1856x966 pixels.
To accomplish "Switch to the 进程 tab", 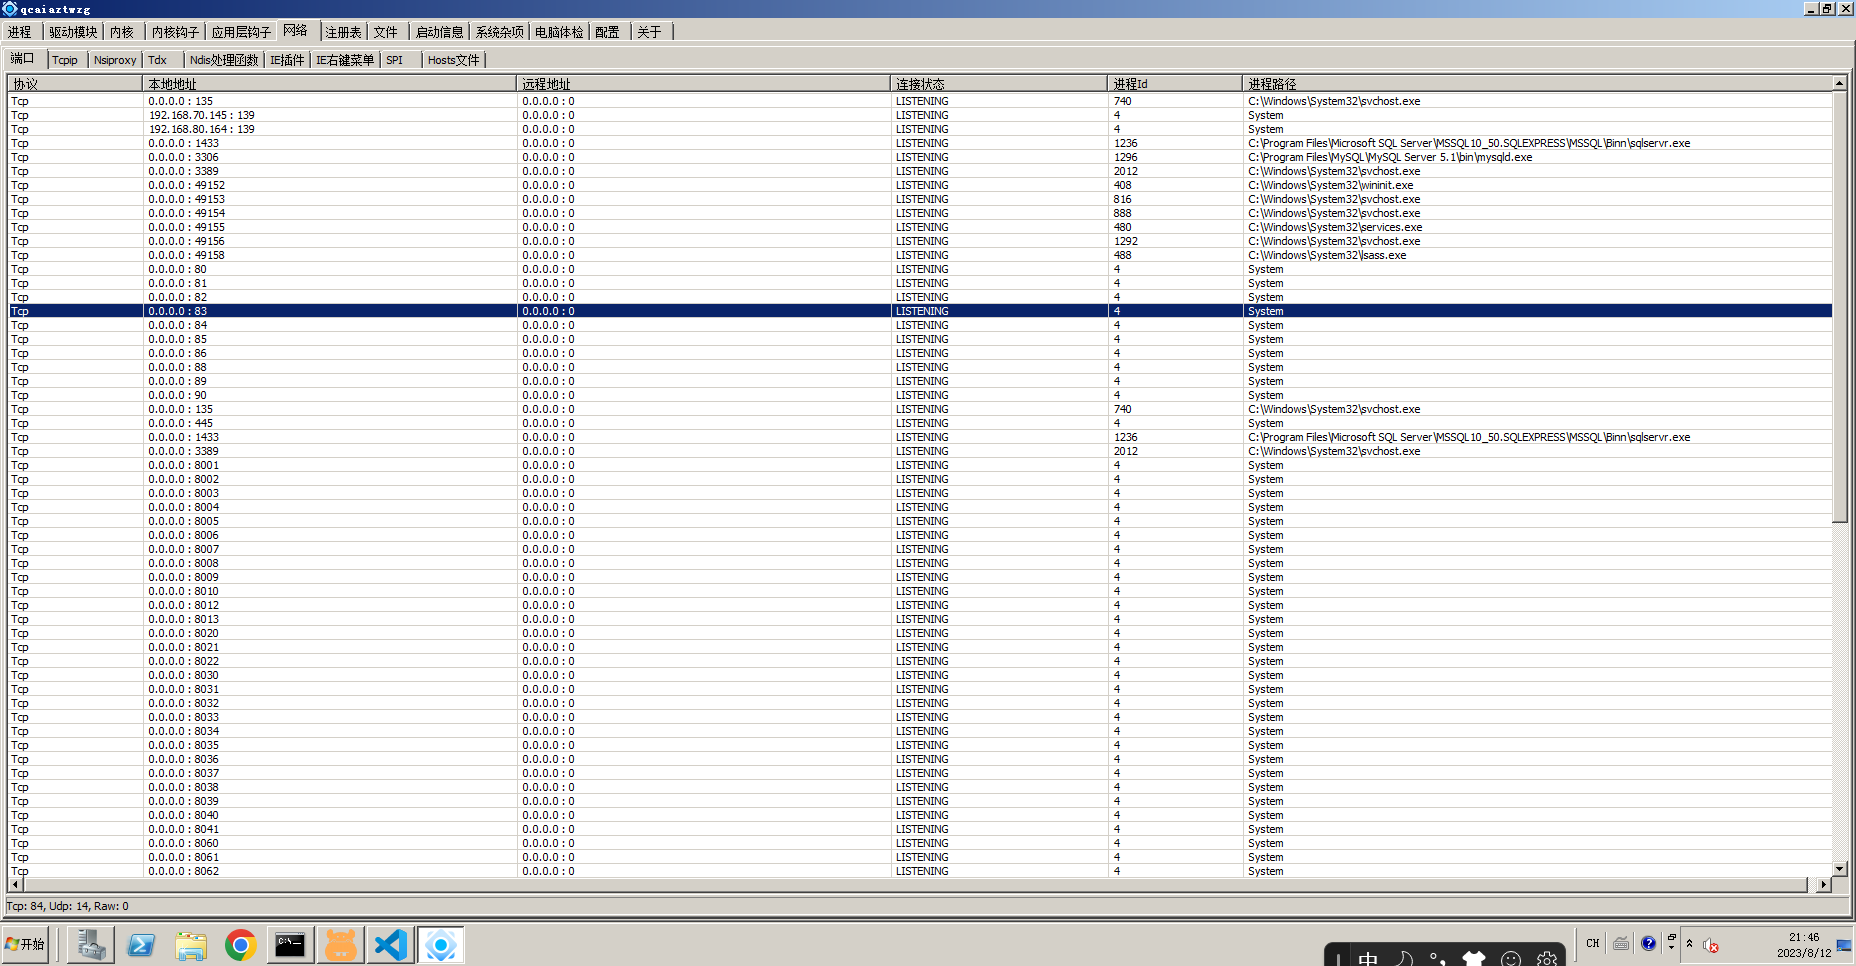I will click(19, 31).
